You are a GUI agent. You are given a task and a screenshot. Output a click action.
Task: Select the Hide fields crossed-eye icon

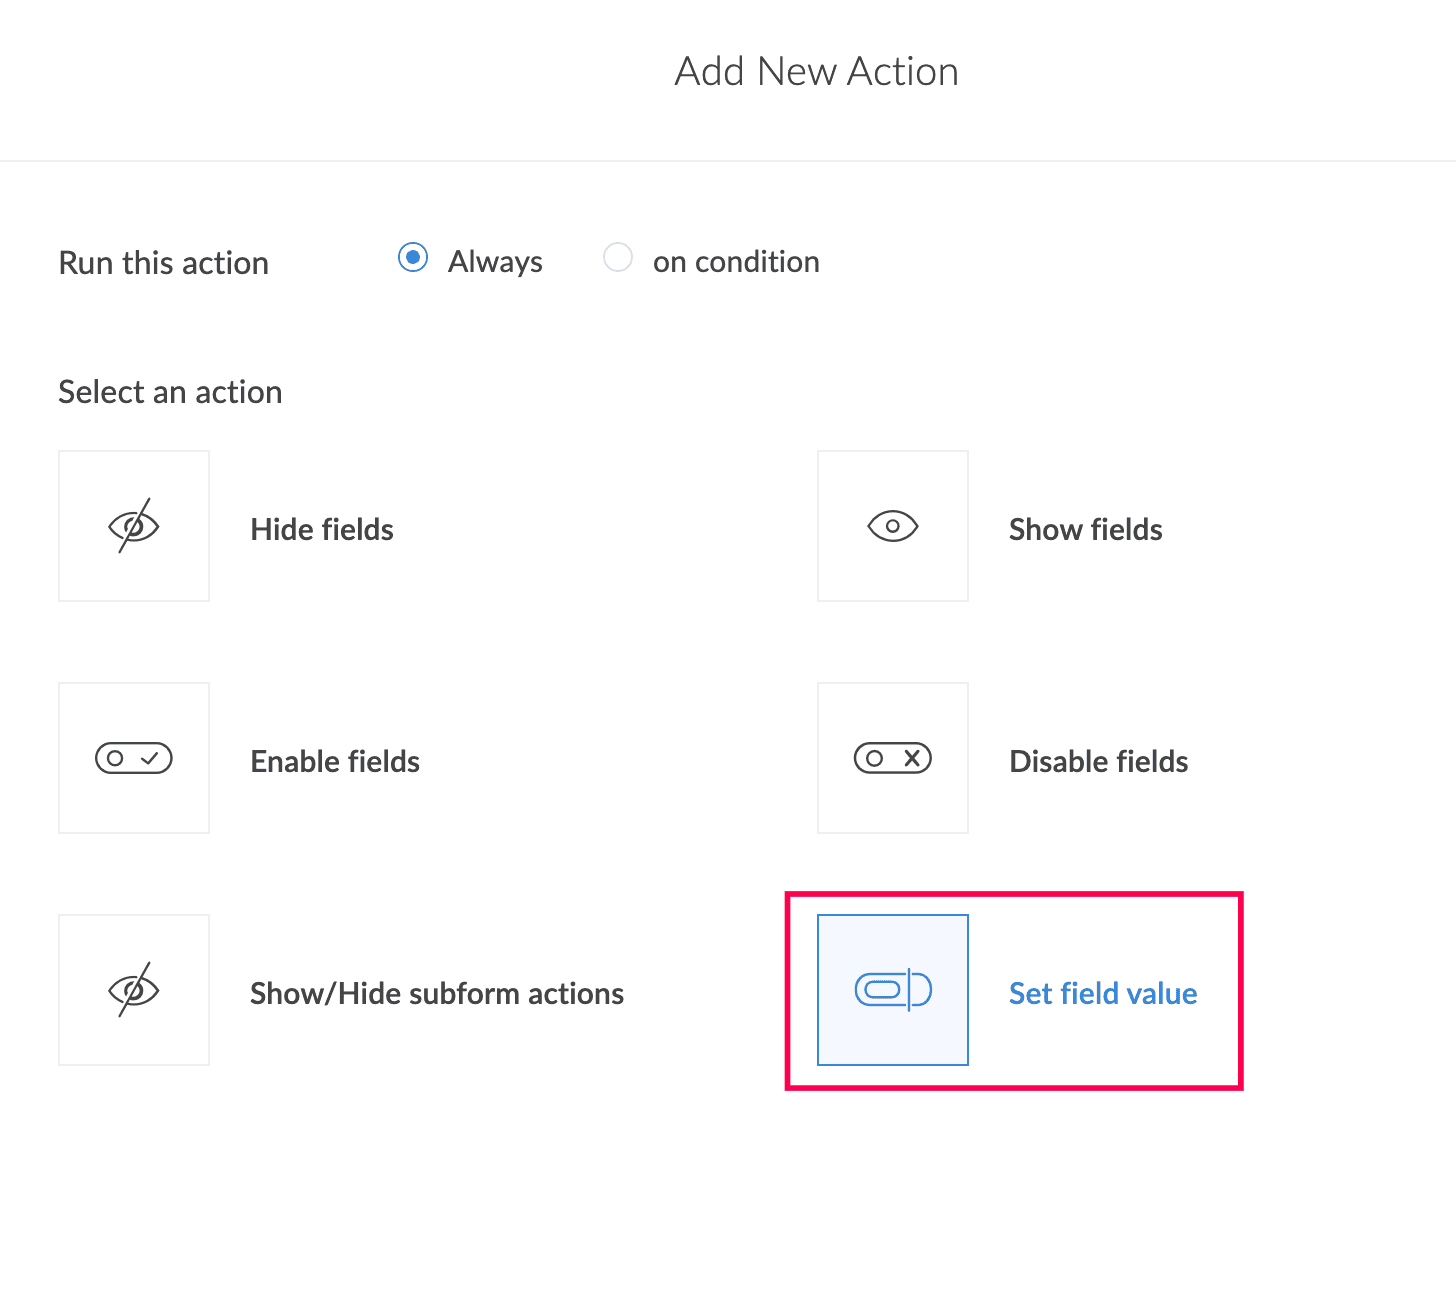[134, 526]
